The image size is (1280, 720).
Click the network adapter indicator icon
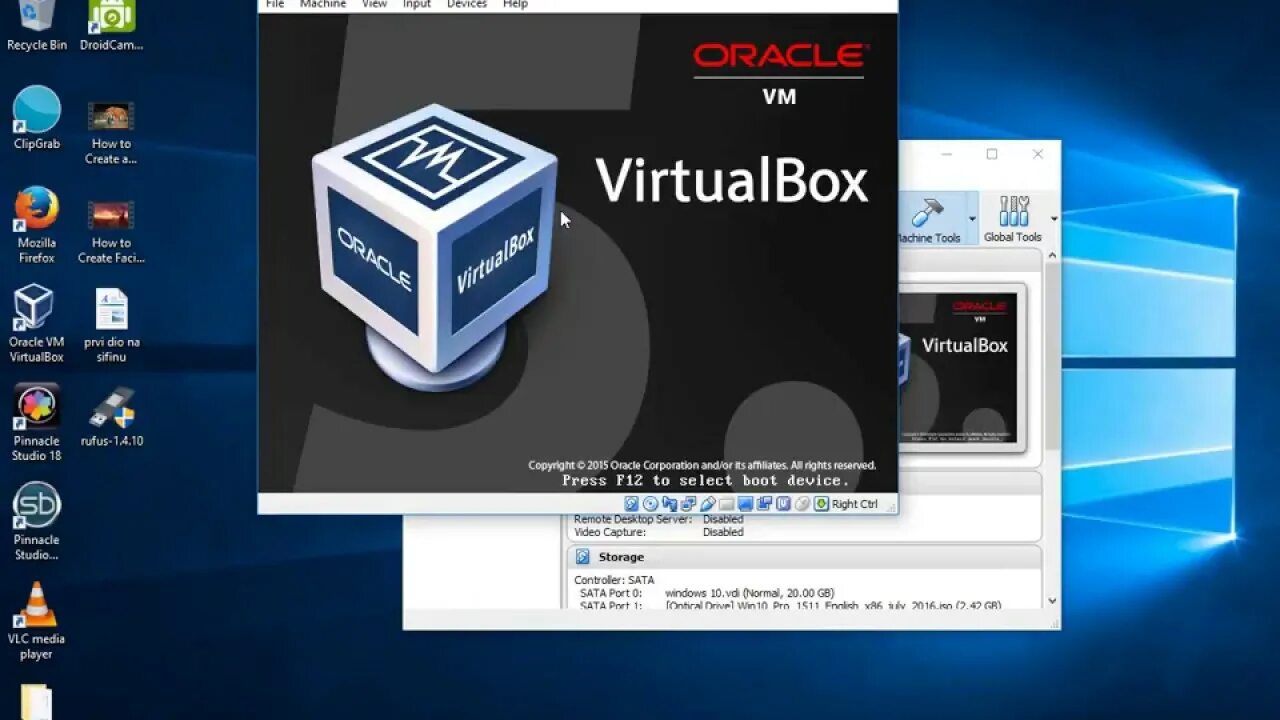pyautogui.click(x=688, y=504)
